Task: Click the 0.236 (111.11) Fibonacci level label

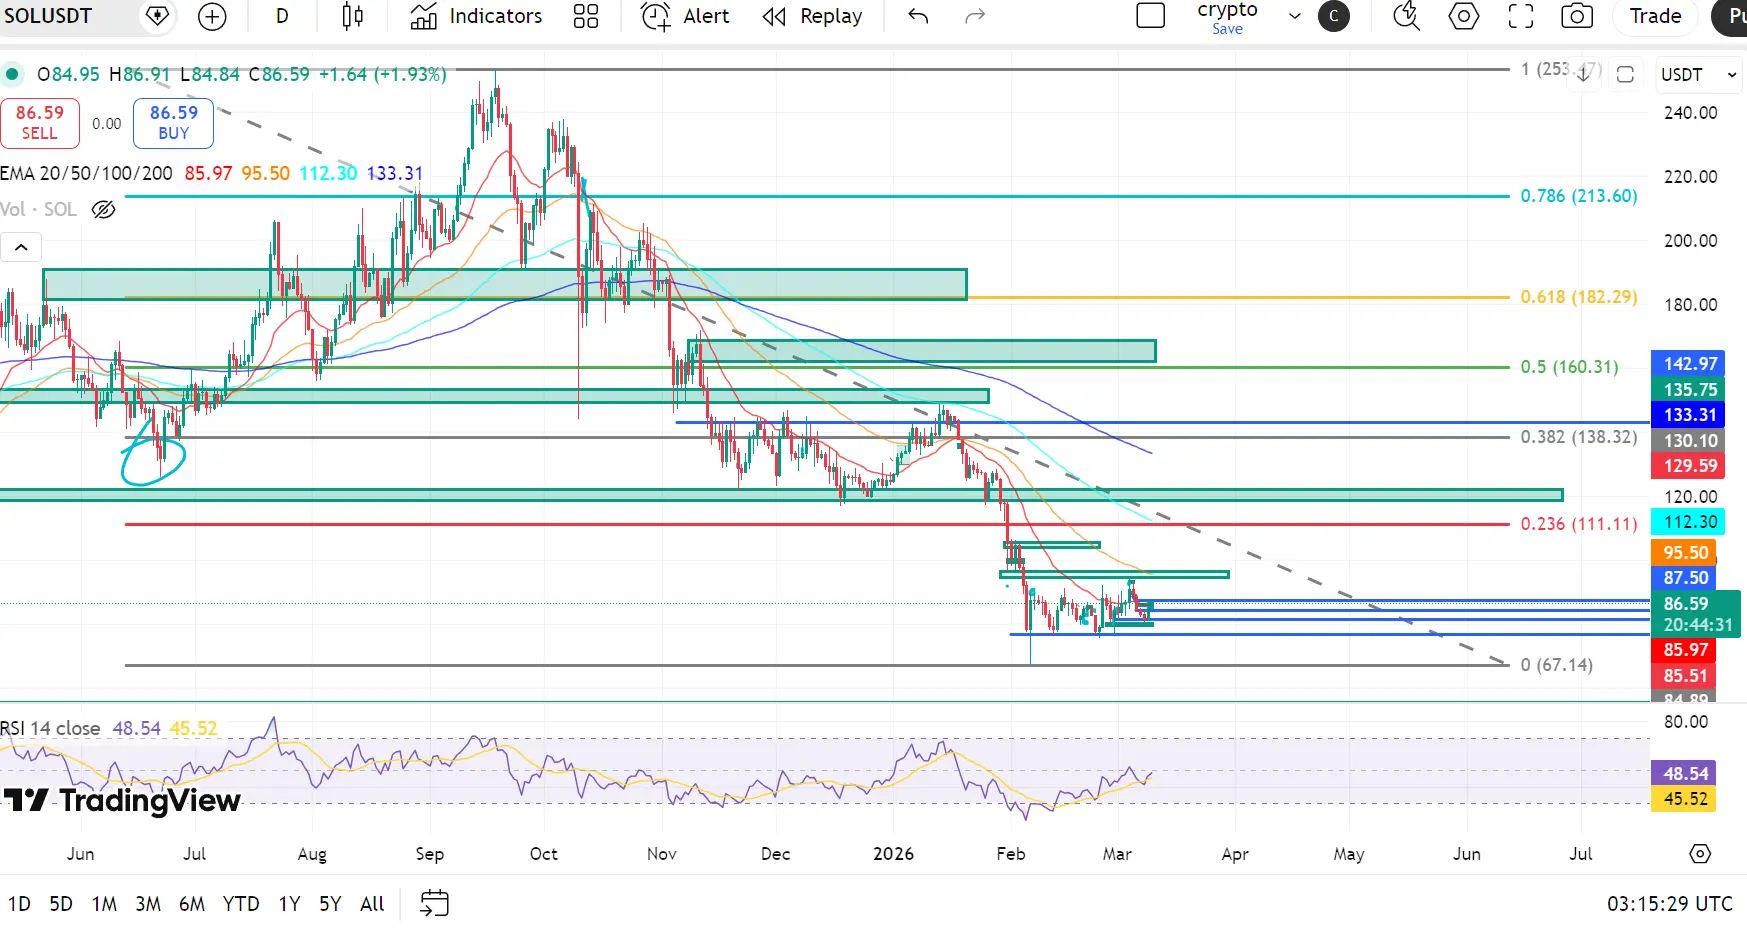Action: coord(1579,524)
